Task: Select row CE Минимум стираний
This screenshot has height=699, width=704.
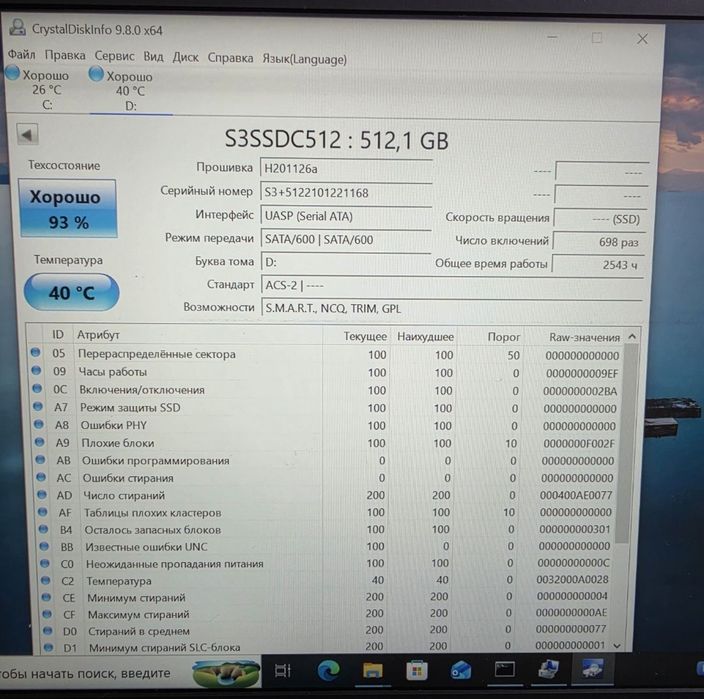Action: point(326,597)
